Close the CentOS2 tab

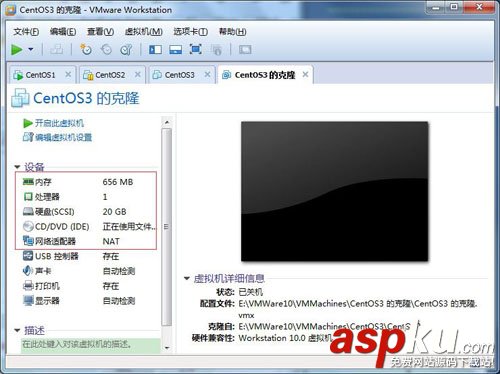click(138, 74)
